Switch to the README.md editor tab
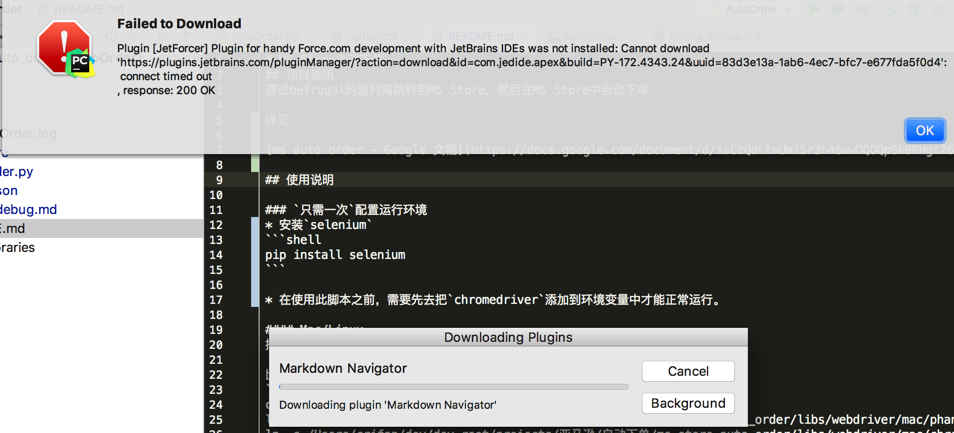Screen dimensions: 954x433 point(479,36)
